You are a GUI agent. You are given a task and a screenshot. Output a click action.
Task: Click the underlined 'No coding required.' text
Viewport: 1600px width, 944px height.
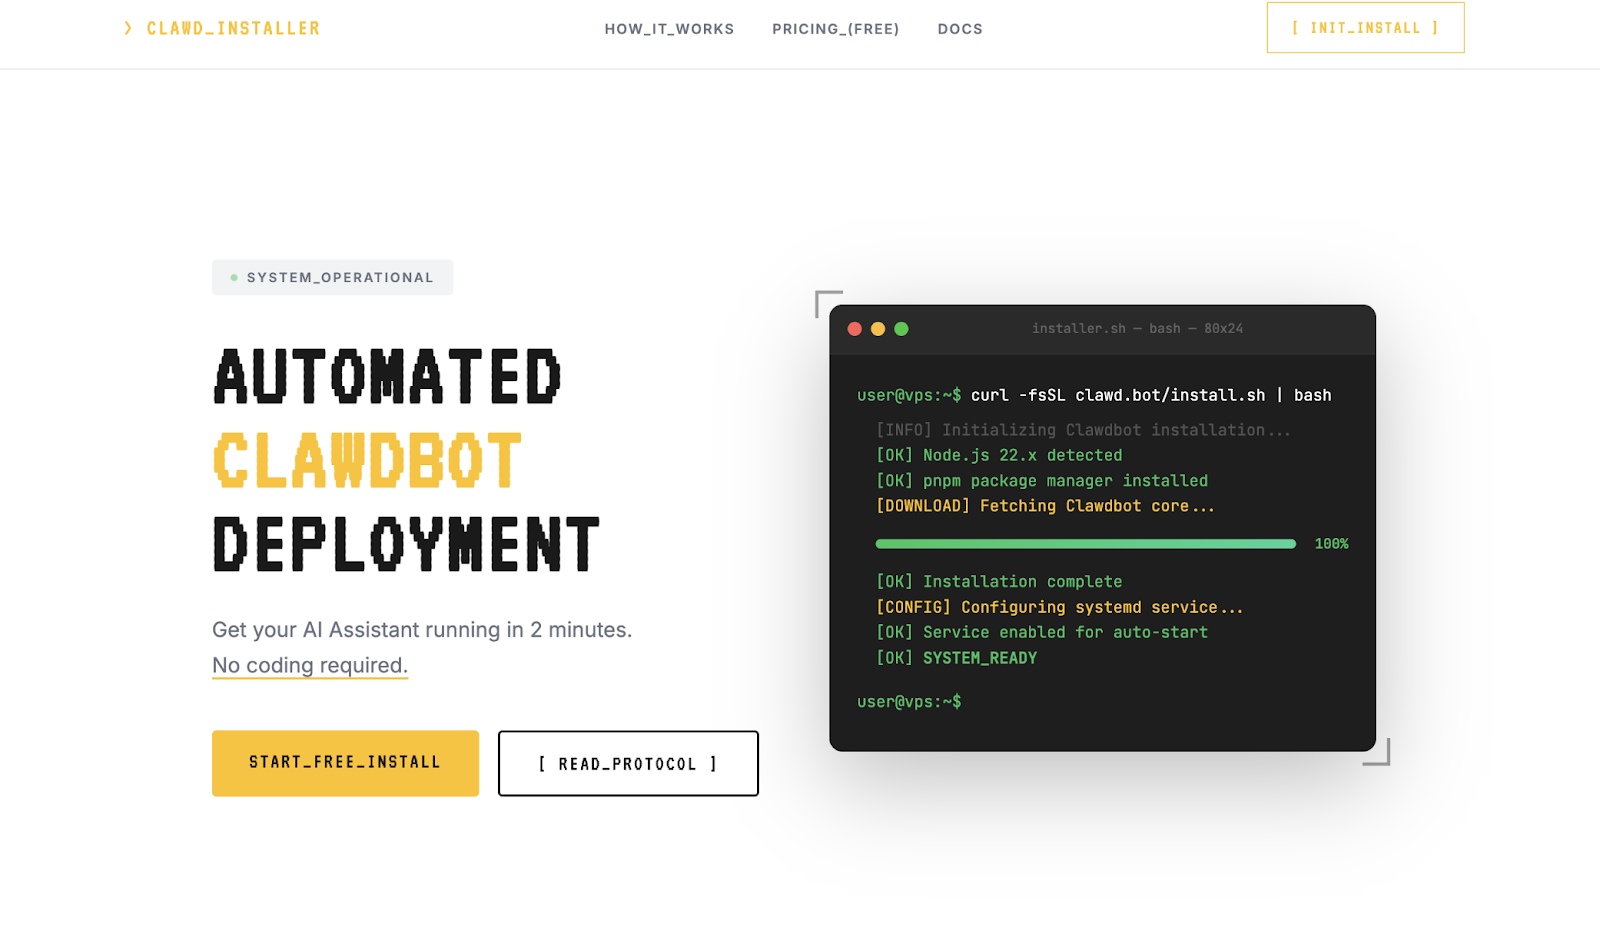point(310,665)
